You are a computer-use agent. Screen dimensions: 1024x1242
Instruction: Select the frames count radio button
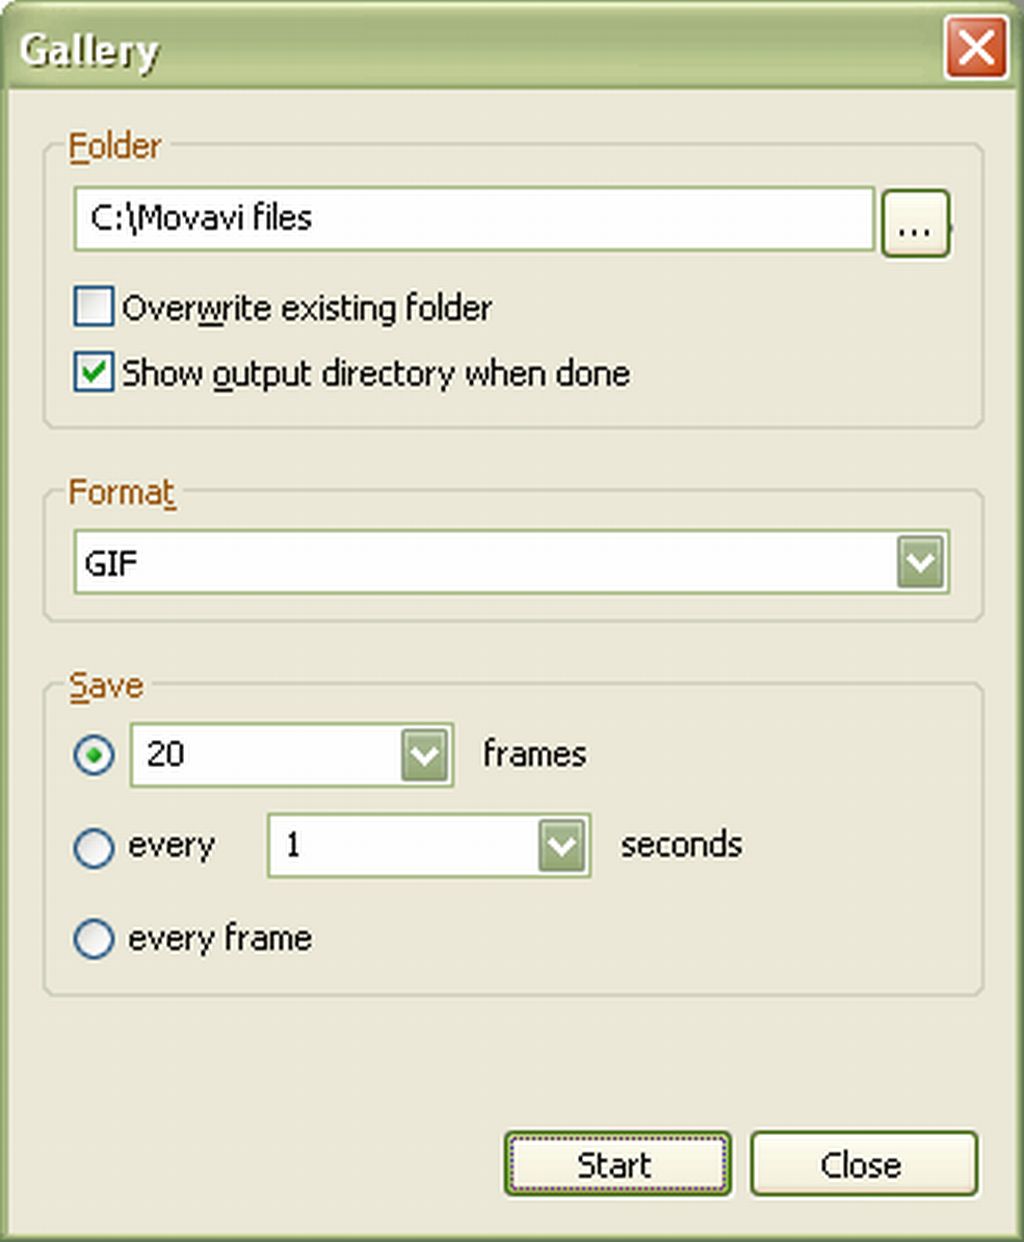click(x=93, y=756)
